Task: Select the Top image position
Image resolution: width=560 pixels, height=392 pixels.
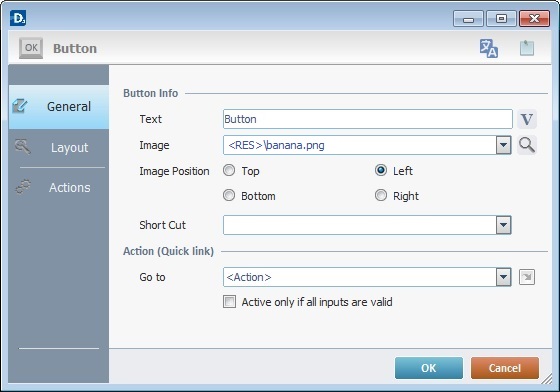Action: click(229, 170)
